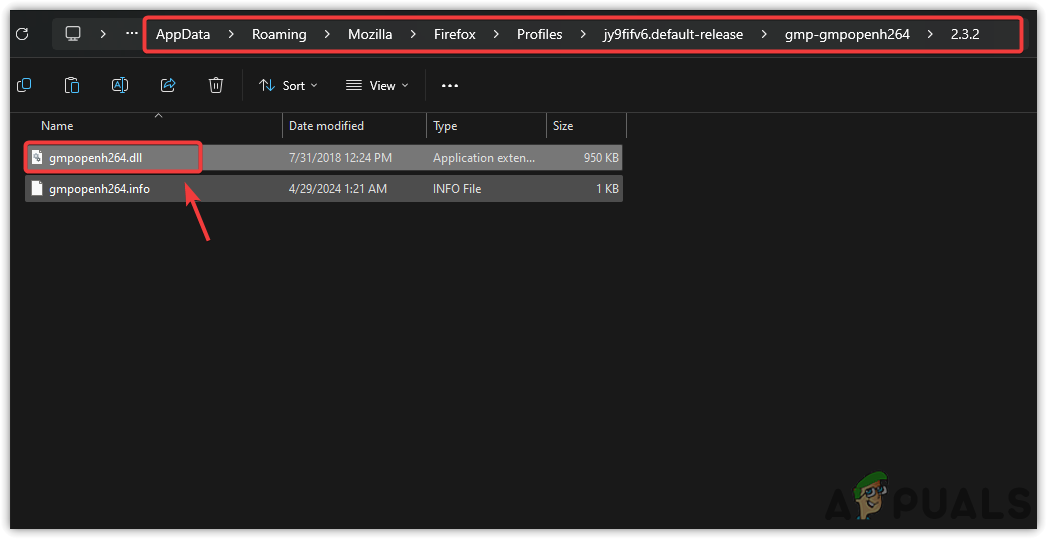Click the 7/31/2018 12:24 PM date cell
1047x539 pixels.
pyautogui.click(x=340, y=158)
